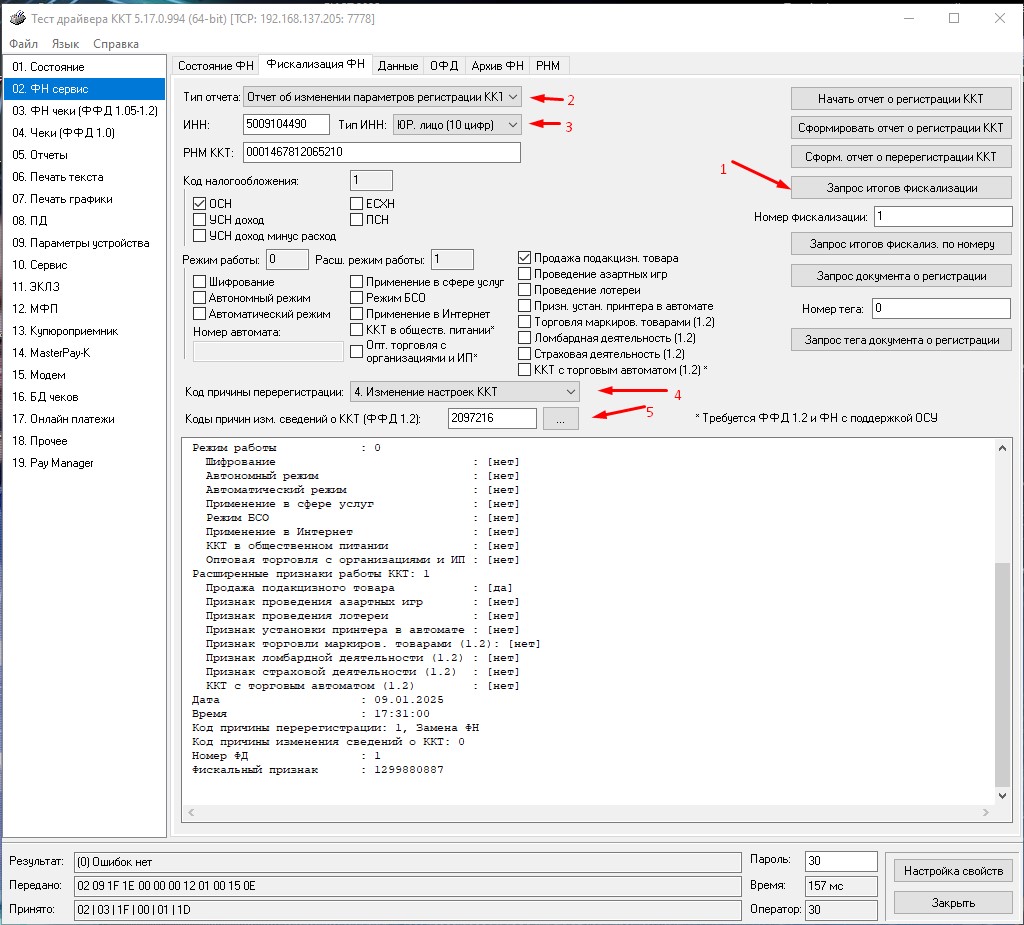Select 16. БД чеков sidebar item
This screenshot has width=1024, height=925.
85,397
